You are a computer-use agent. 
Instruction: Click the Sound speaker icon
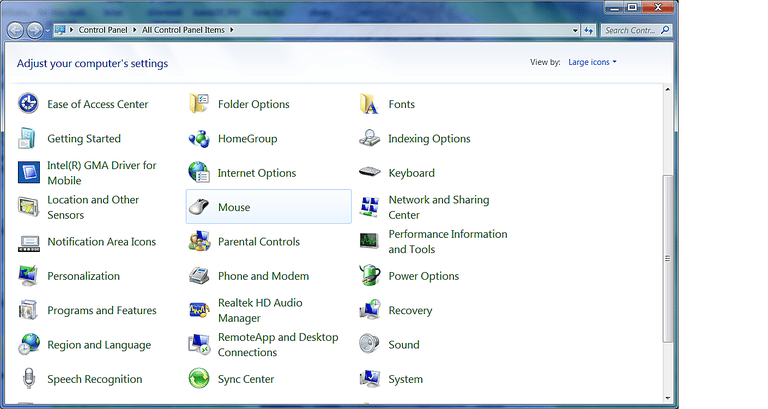click(x=370, y=344)
